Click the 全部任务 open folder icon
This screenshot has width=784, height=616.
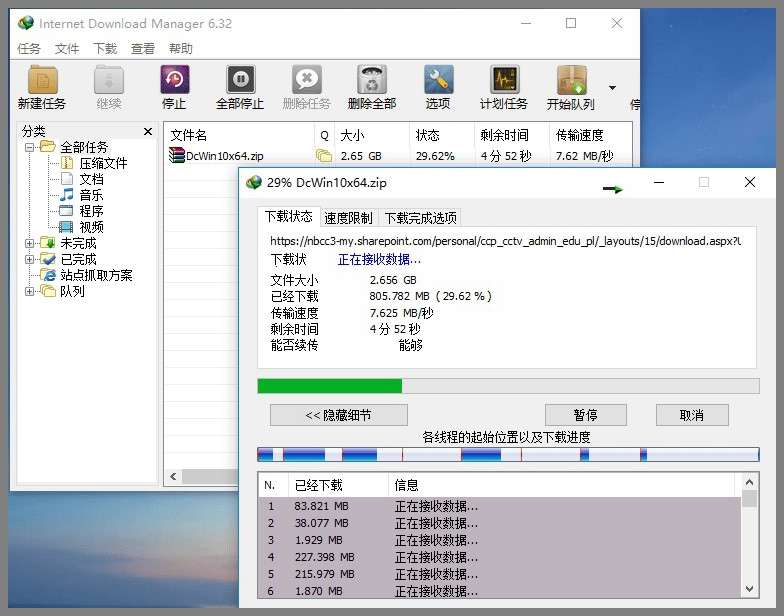pos(48,146)
